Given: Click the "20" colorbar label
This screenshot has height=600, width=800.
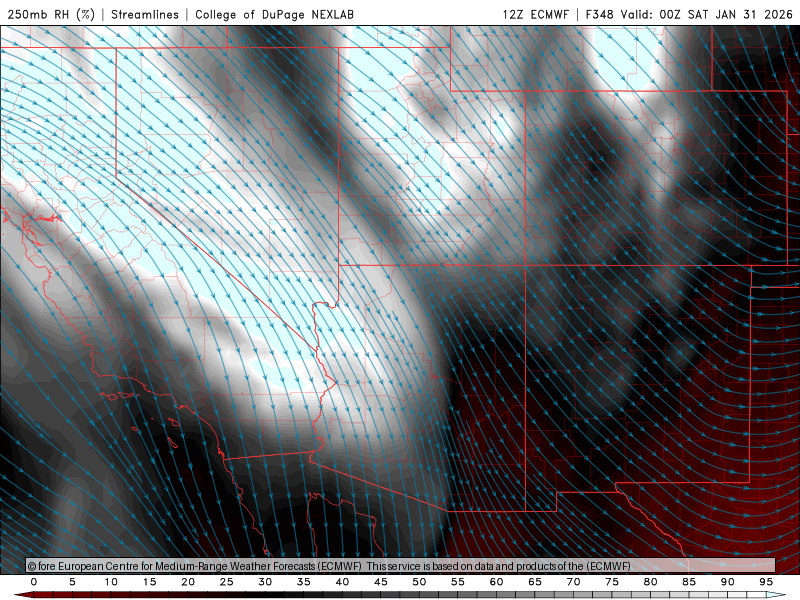Looking at the screenshot, I should pyautogui.click(x=188, y=582).
